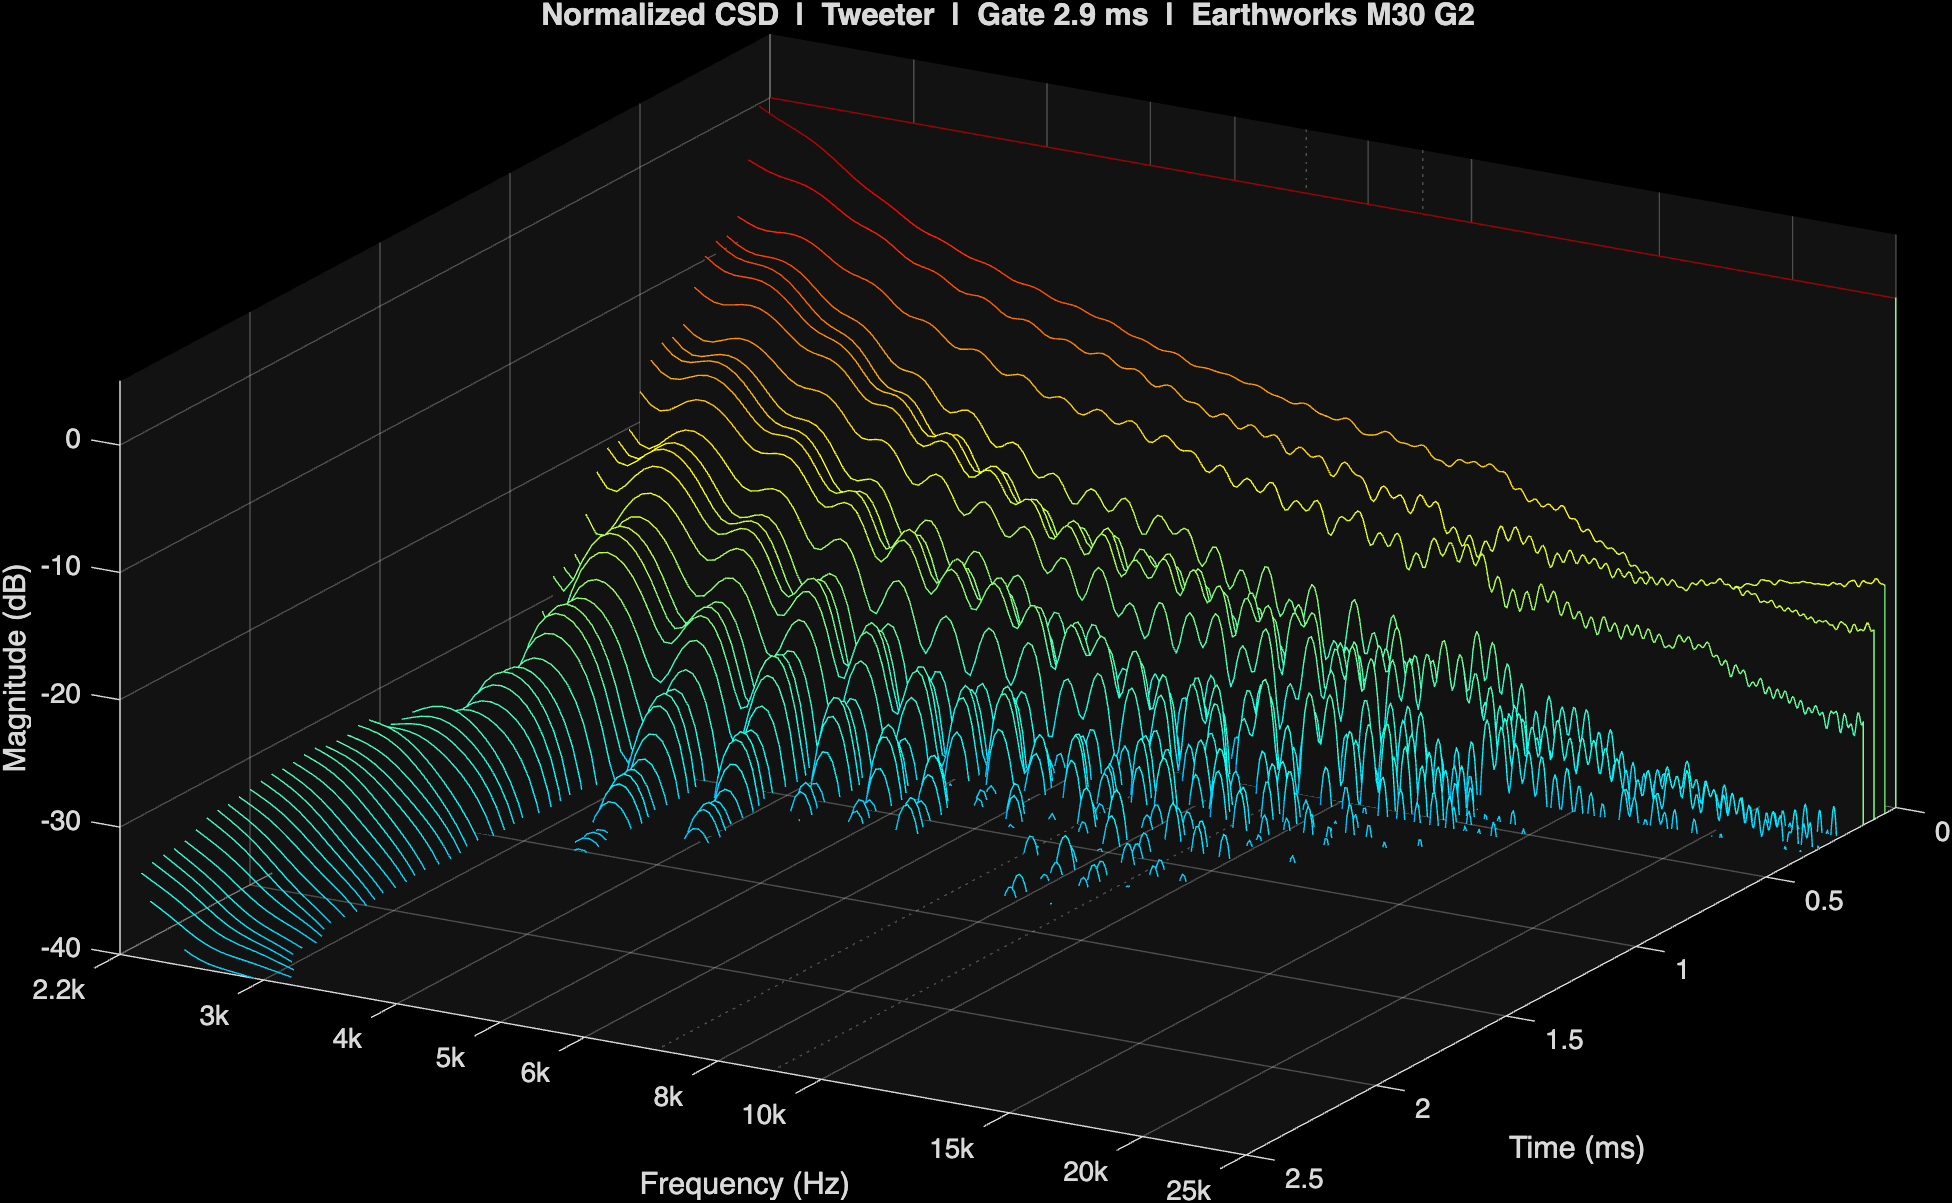Click the 2.2k frequency tick label

point(59,990)
